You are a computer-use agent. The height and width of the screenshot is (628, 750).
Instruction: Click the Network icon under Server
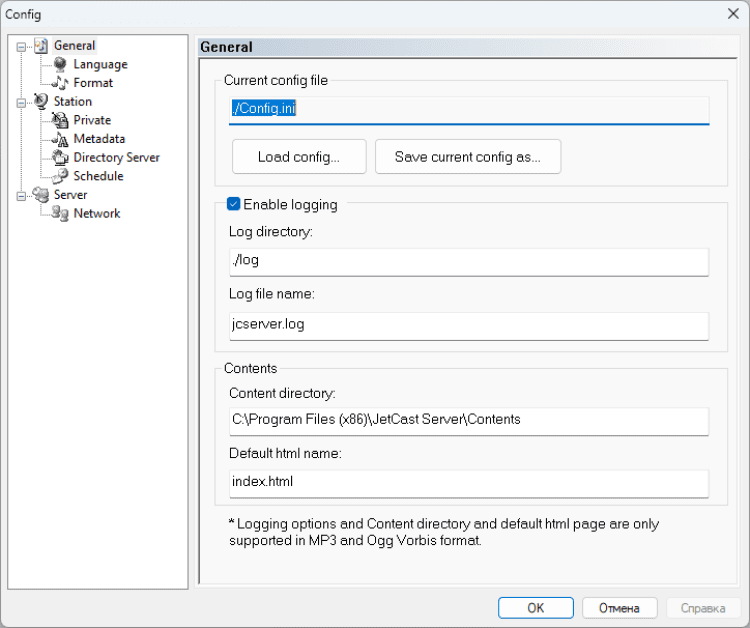60,213
